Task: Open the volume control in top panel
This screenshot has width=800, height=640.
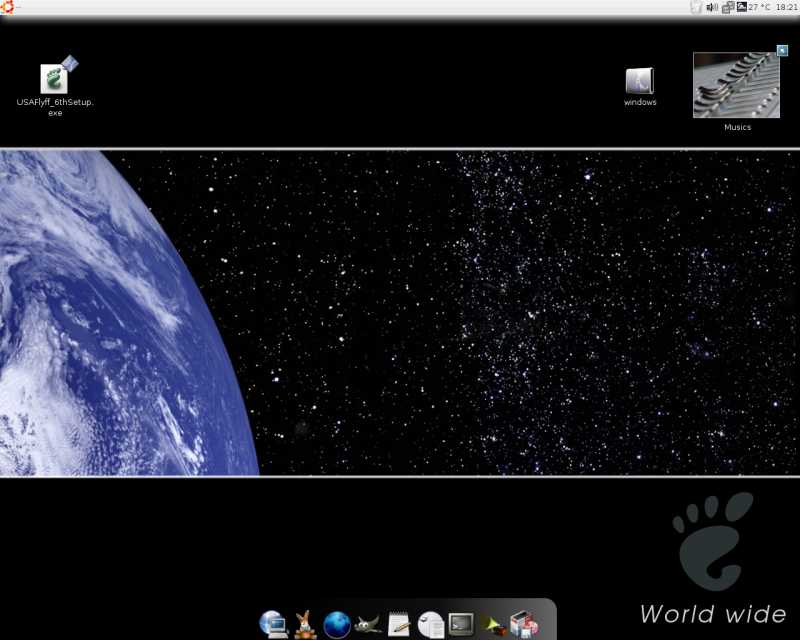Action: (x=712, y=7)
